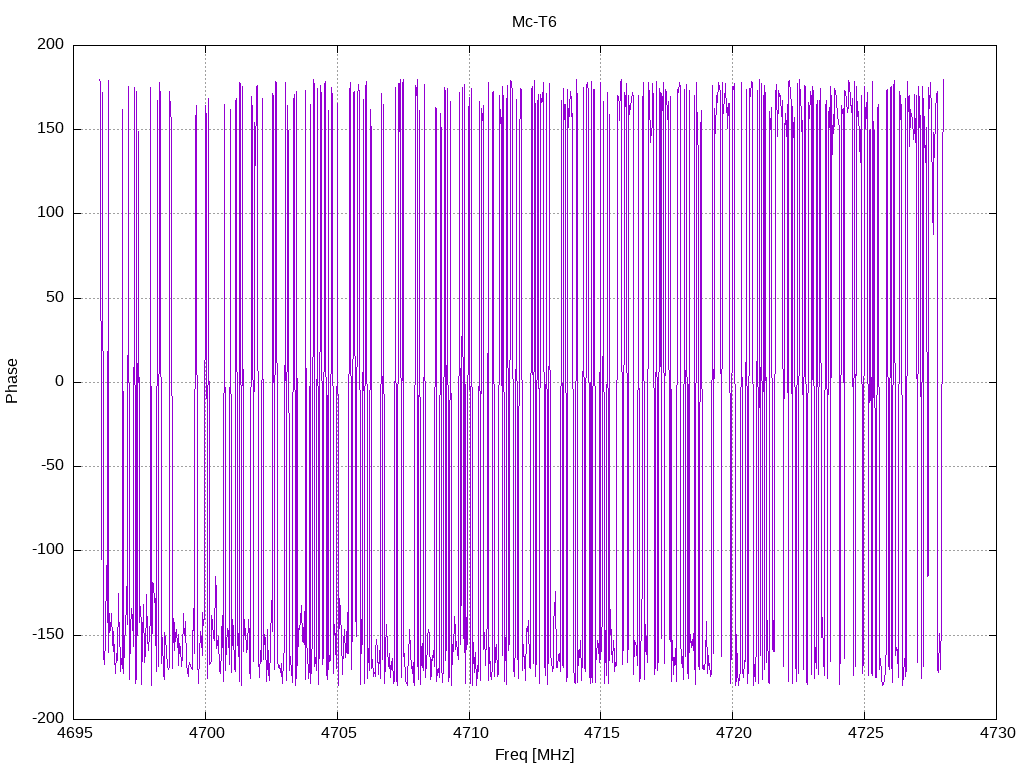Click the 4730 x-axis tick label
1024x768 pixels.
[997, 733]
